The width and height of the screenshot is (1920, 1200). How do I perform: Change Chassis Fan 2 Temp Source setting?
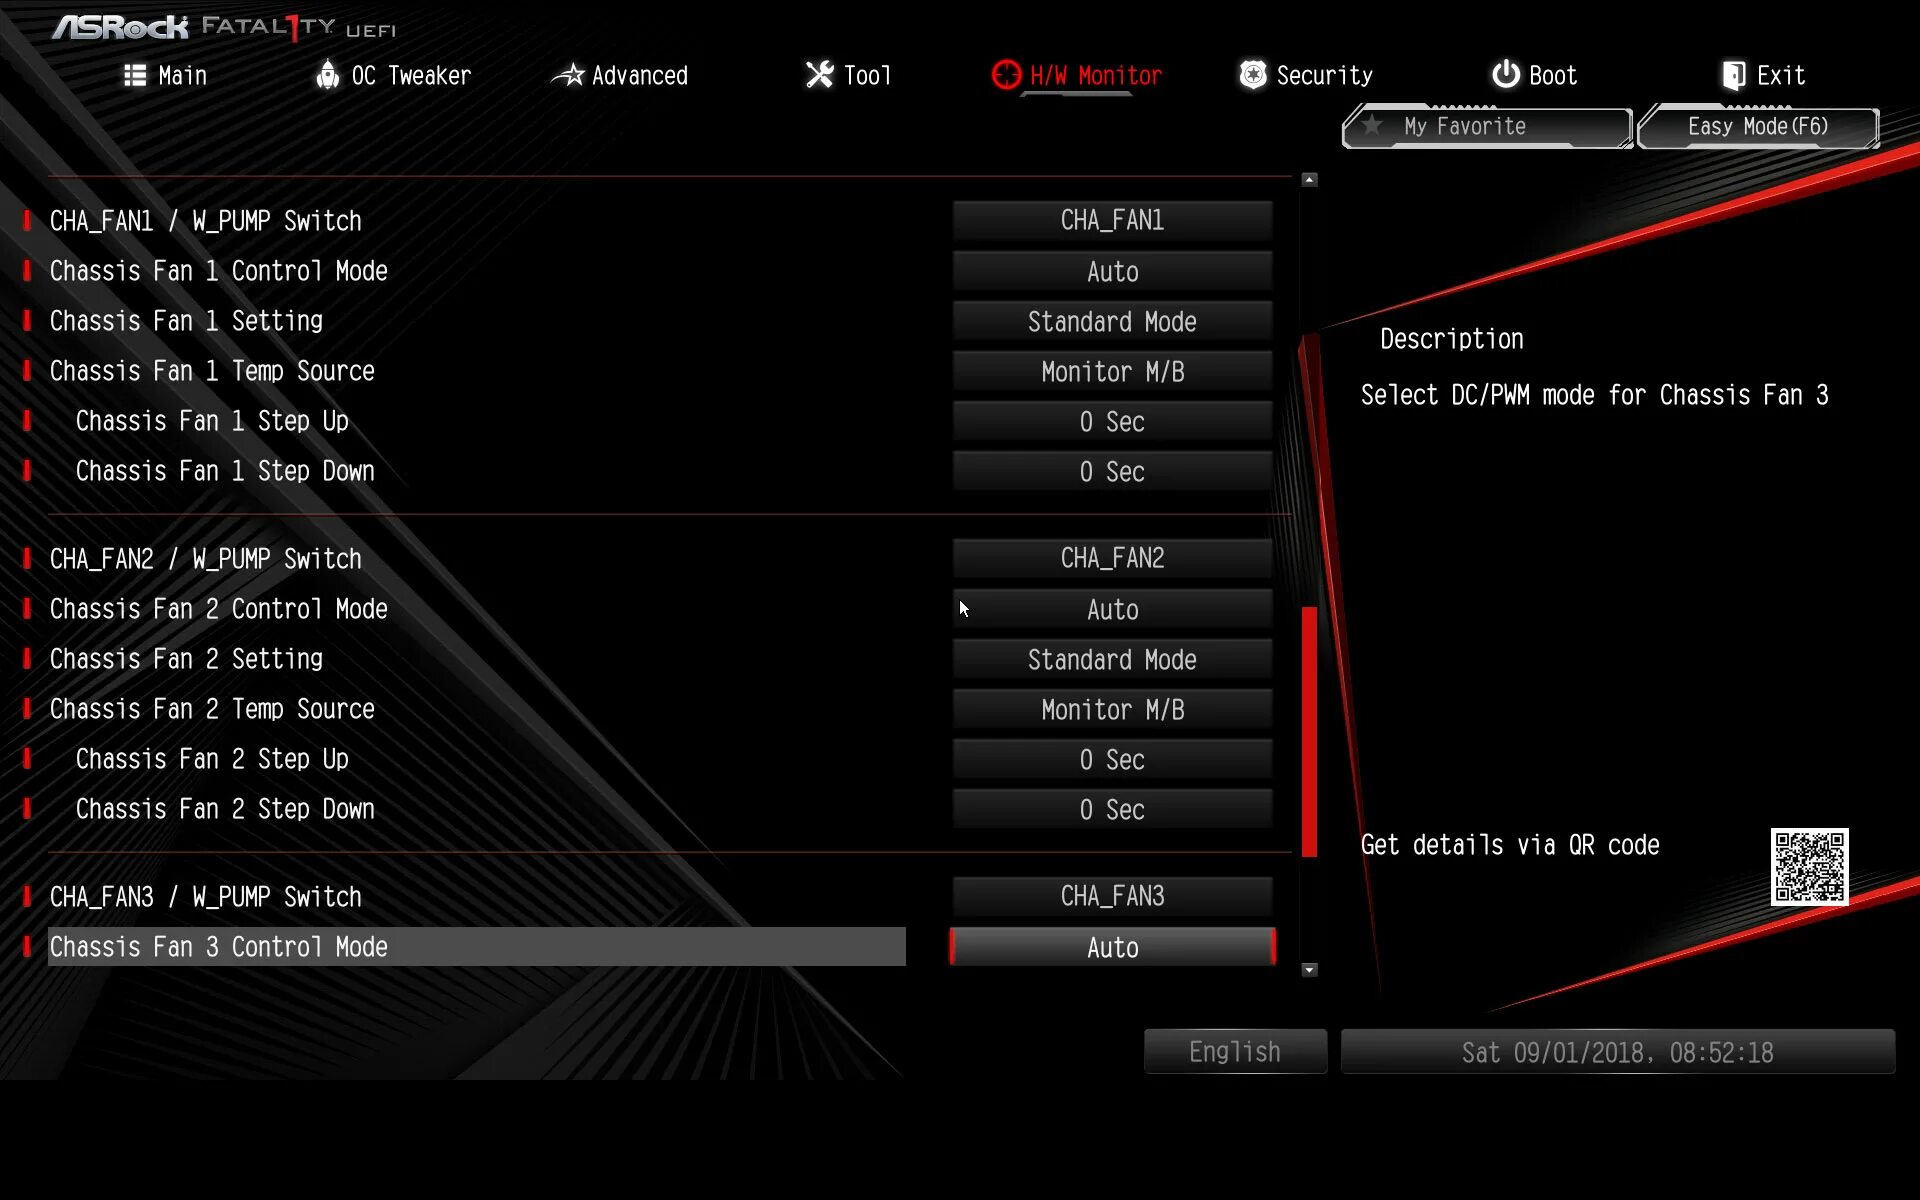(1111, 709)
